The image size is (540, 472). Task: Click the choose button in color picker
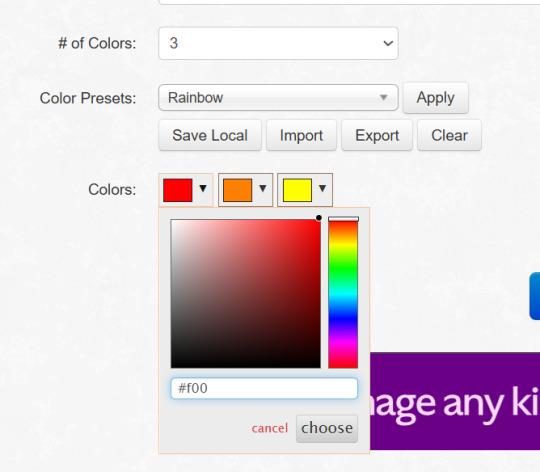pos(327,429)
